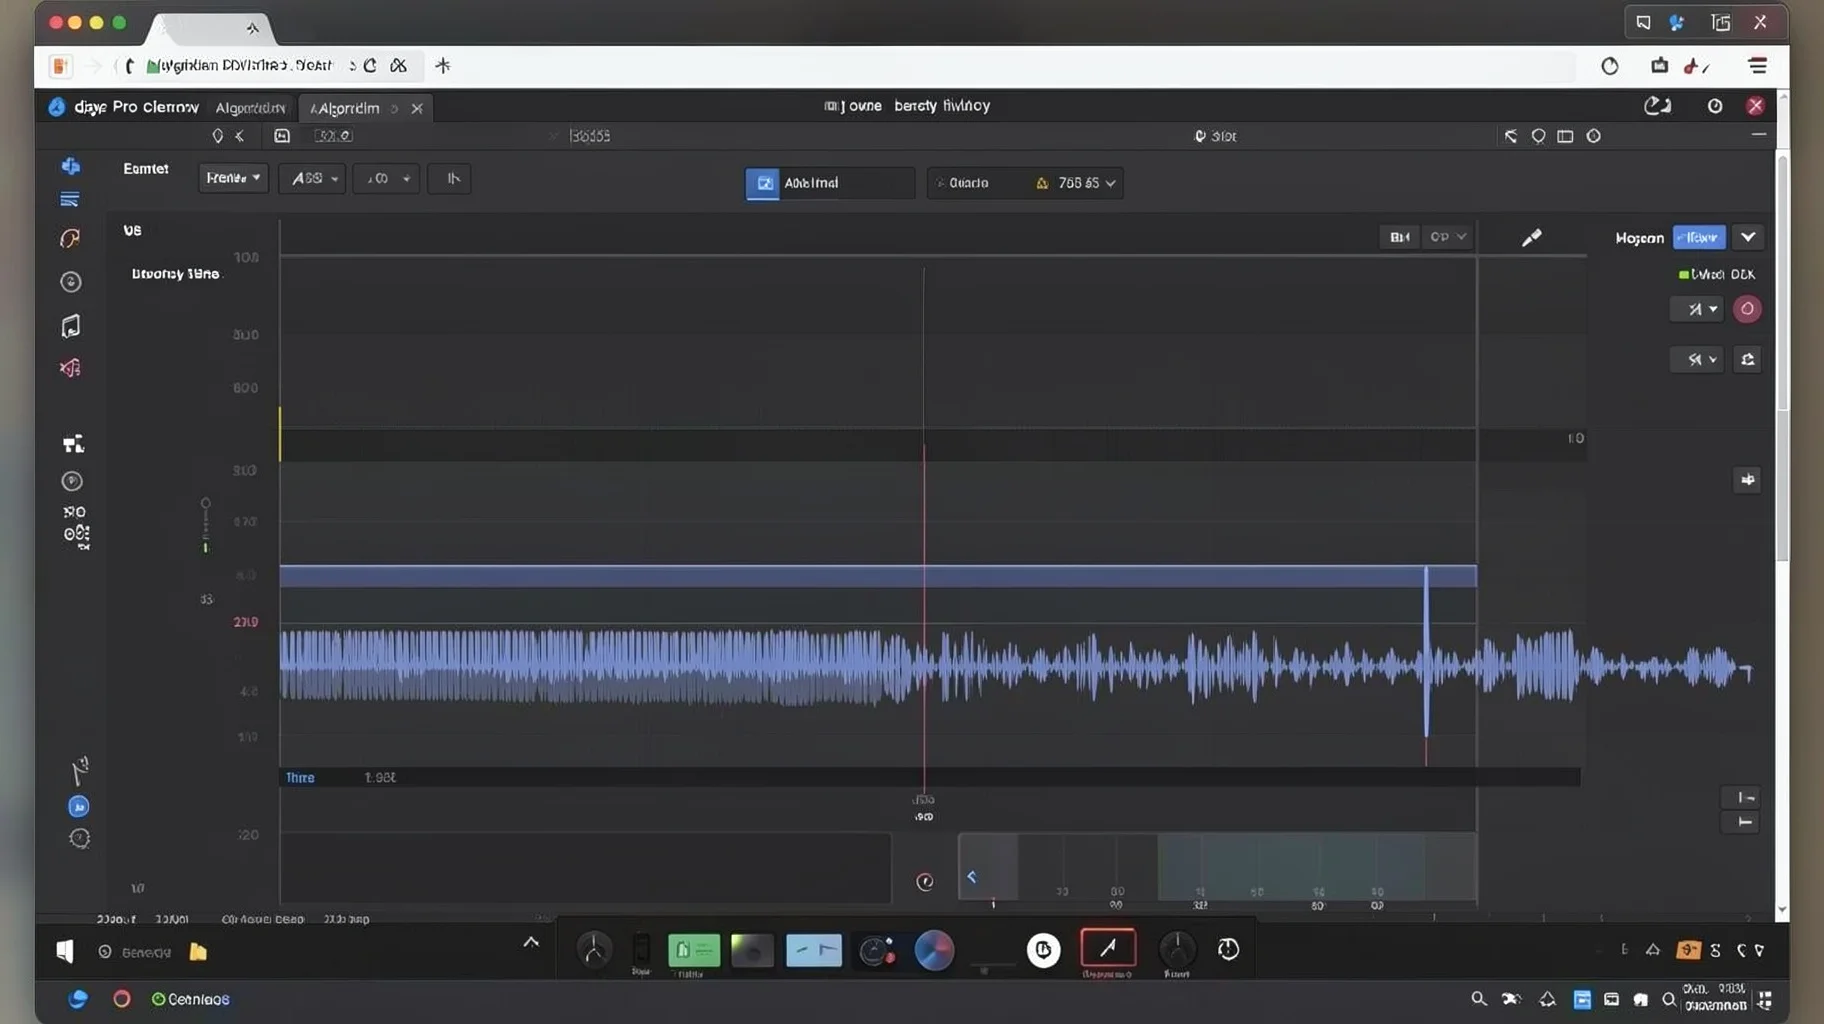
Task: Click the blue gradient color wheel in the dock
Action: coord(934,950)
